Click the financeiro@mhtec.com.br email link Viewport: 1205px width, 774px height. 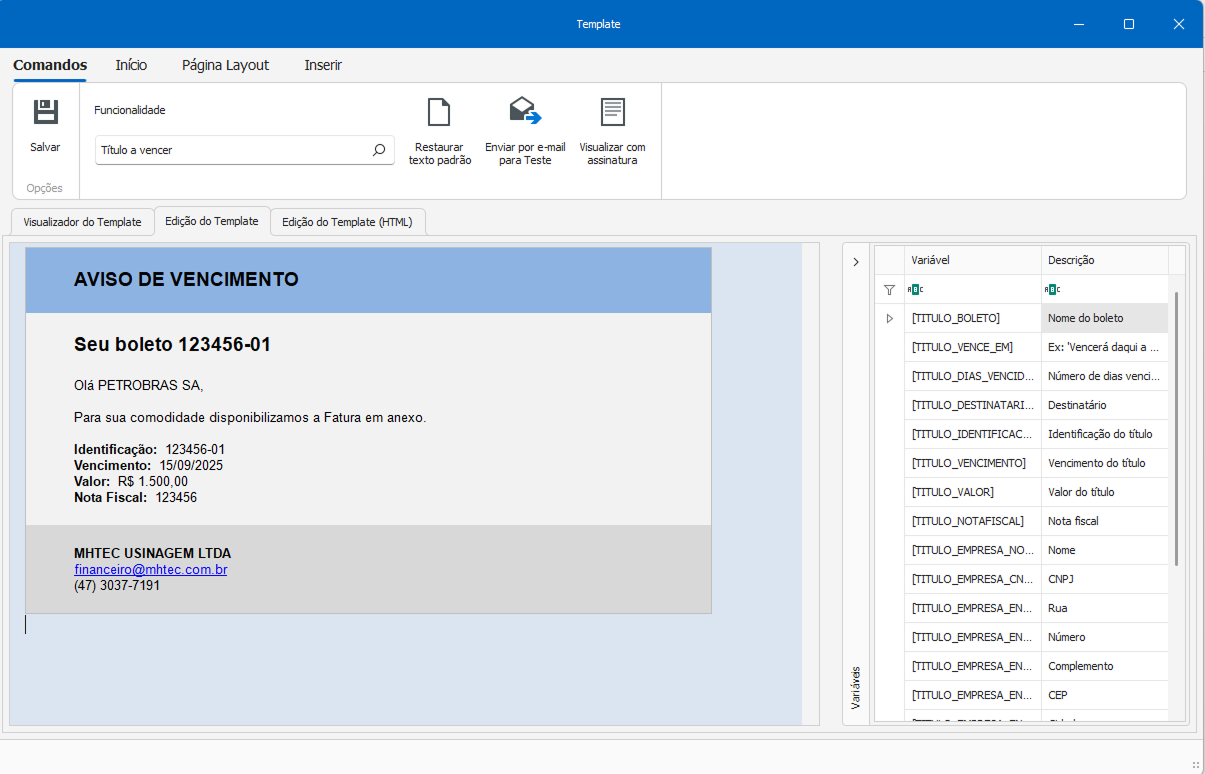click(x=151, y=570)
